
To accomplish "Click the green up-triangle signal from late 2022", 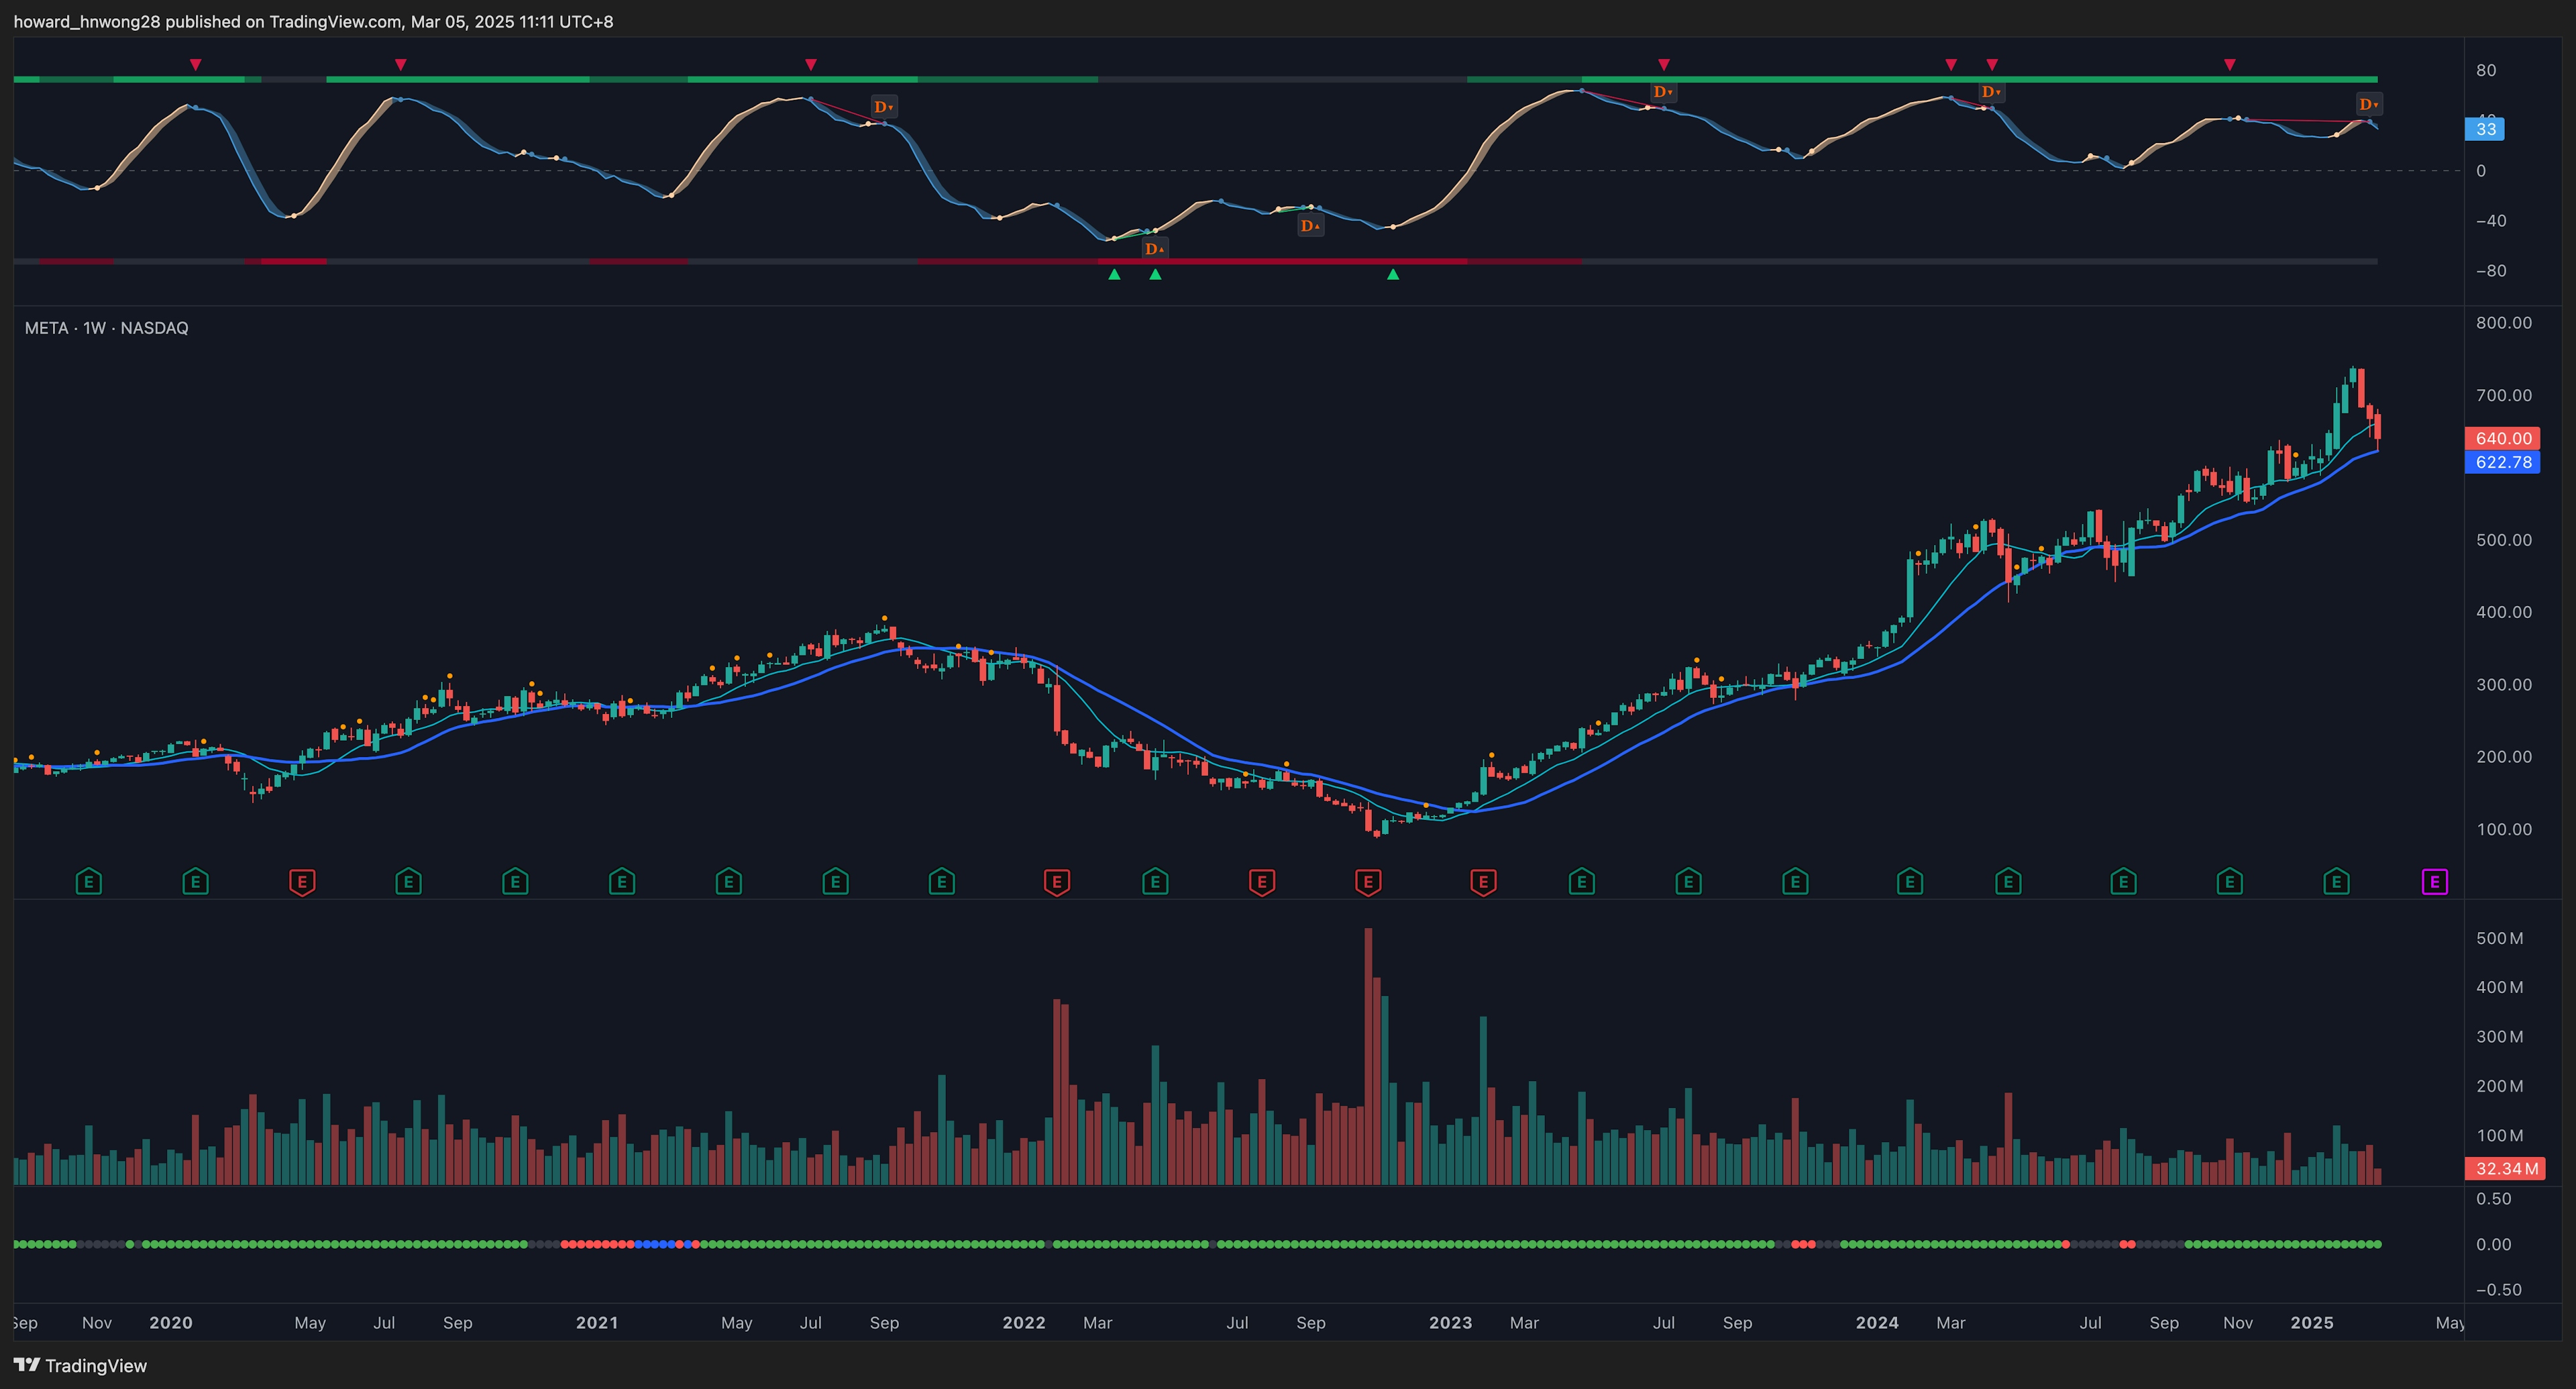I will [1393, 274].
